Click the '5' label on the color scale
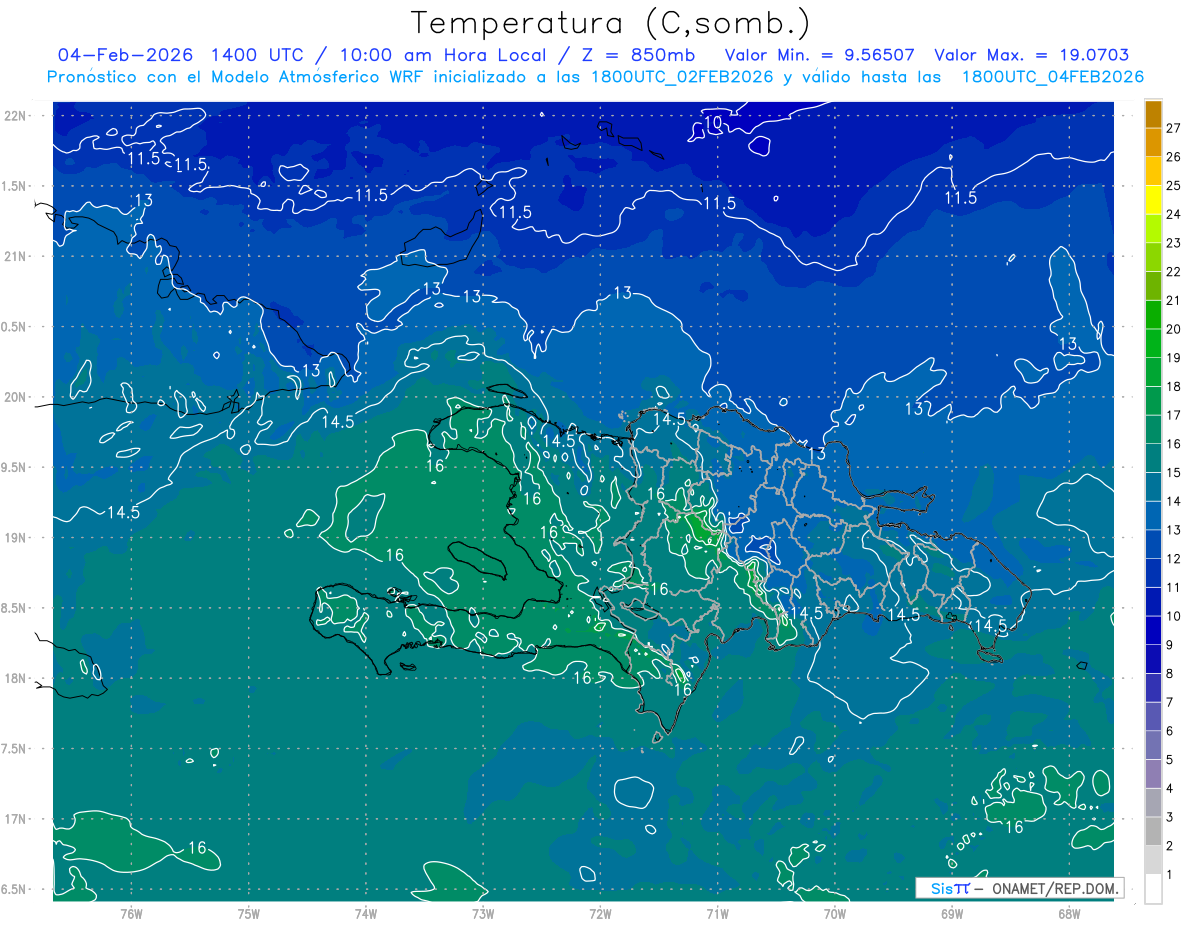1200x927 pixels. pos(1170,760)
